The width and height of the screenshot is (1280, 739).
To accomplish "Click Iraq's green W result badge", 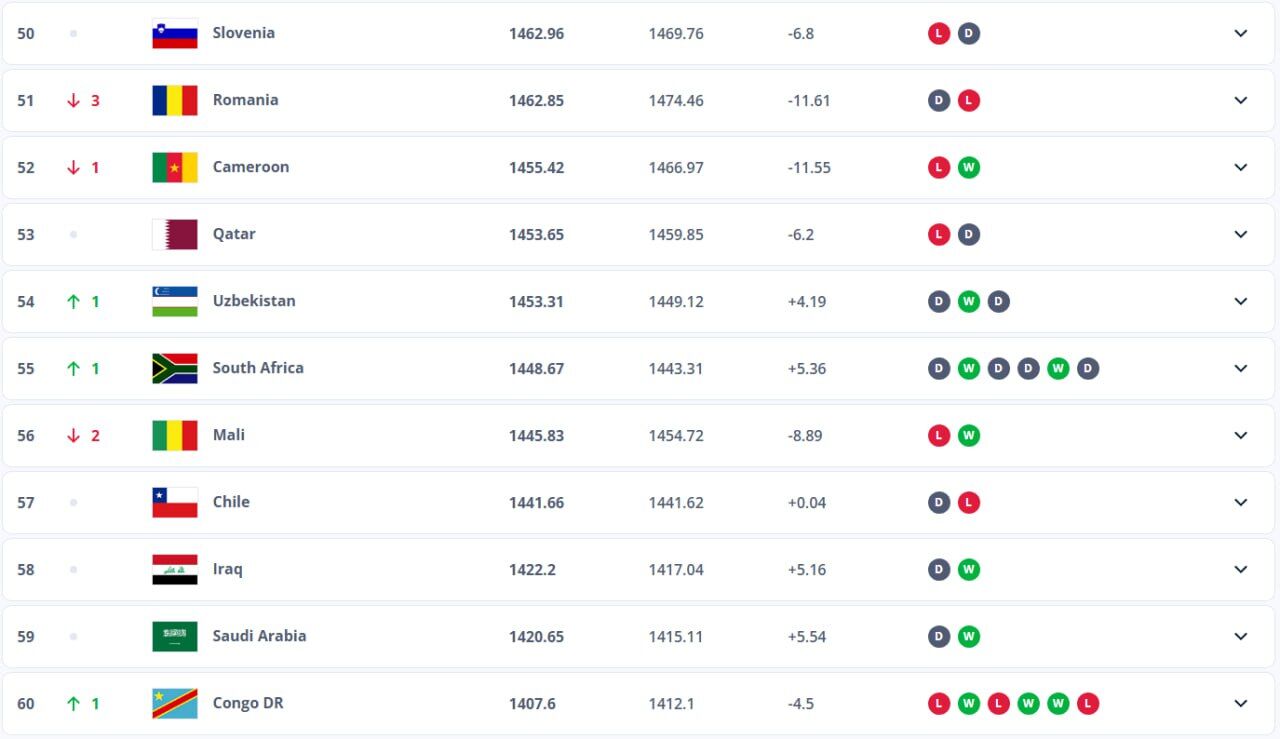I will (968, 569).
